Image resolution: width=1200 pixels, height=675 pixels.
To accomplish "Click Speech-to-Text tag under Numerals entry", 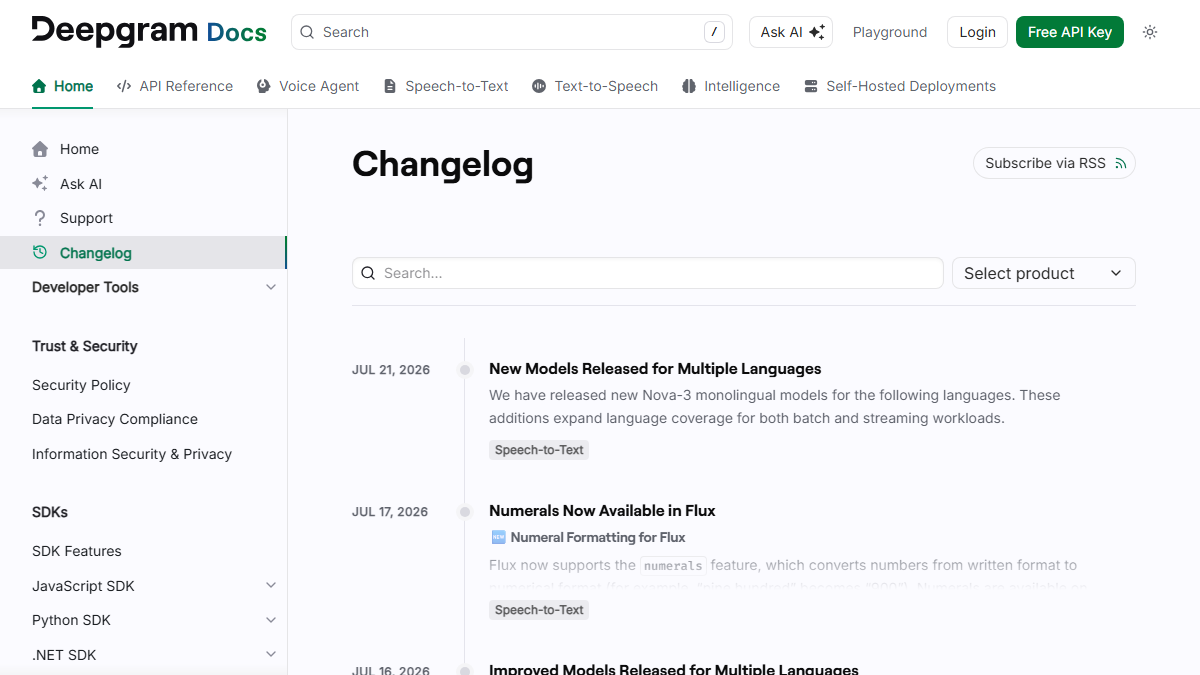I will point(539,610).
